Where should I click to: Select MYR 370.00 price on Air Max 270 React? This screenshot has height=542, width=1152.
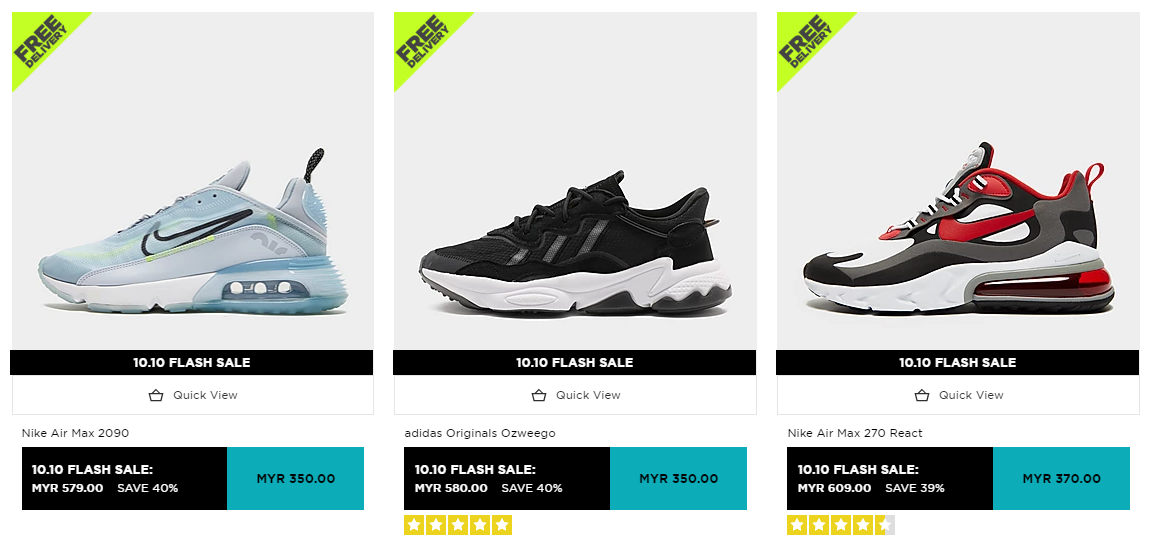pyautogui.click(x=1061, y=479)
